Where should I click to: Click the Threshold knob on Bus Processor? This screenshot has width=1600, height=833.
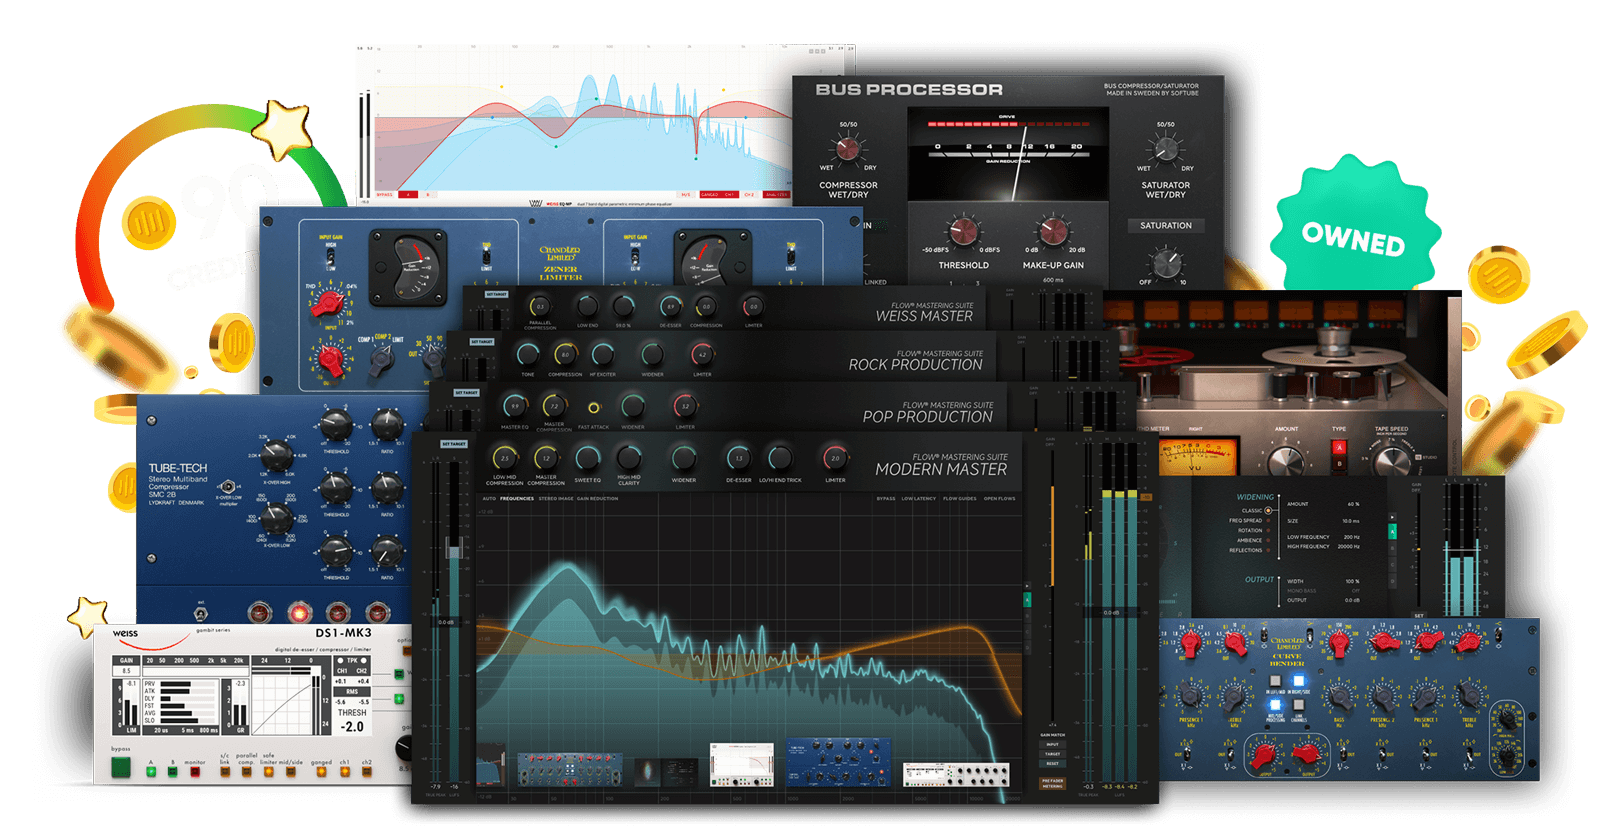click(963, 231)
